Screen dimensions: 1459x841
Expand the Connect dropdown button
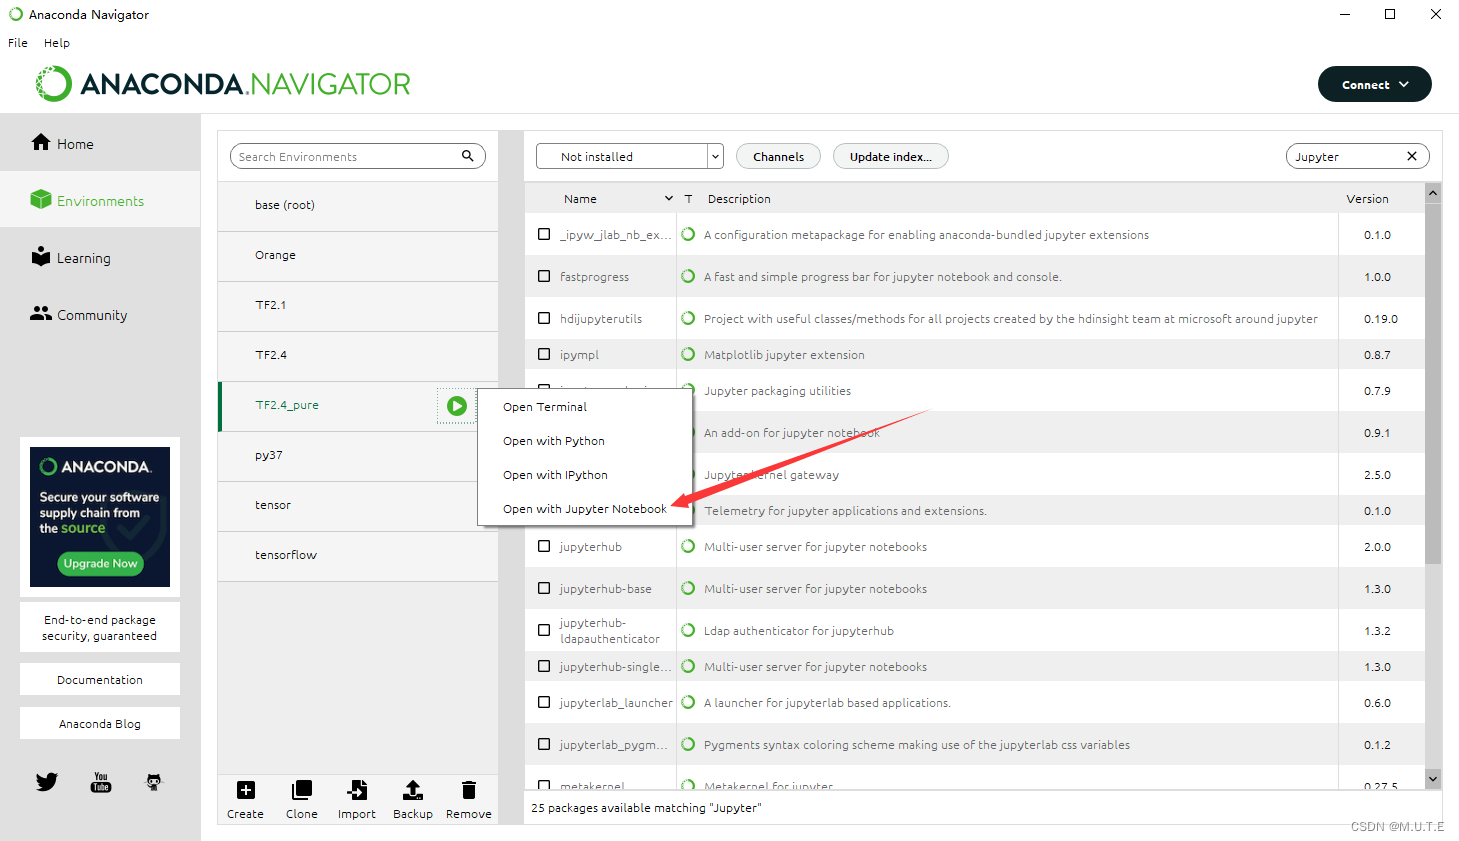pyautogui.click(x=1374, y=84)
